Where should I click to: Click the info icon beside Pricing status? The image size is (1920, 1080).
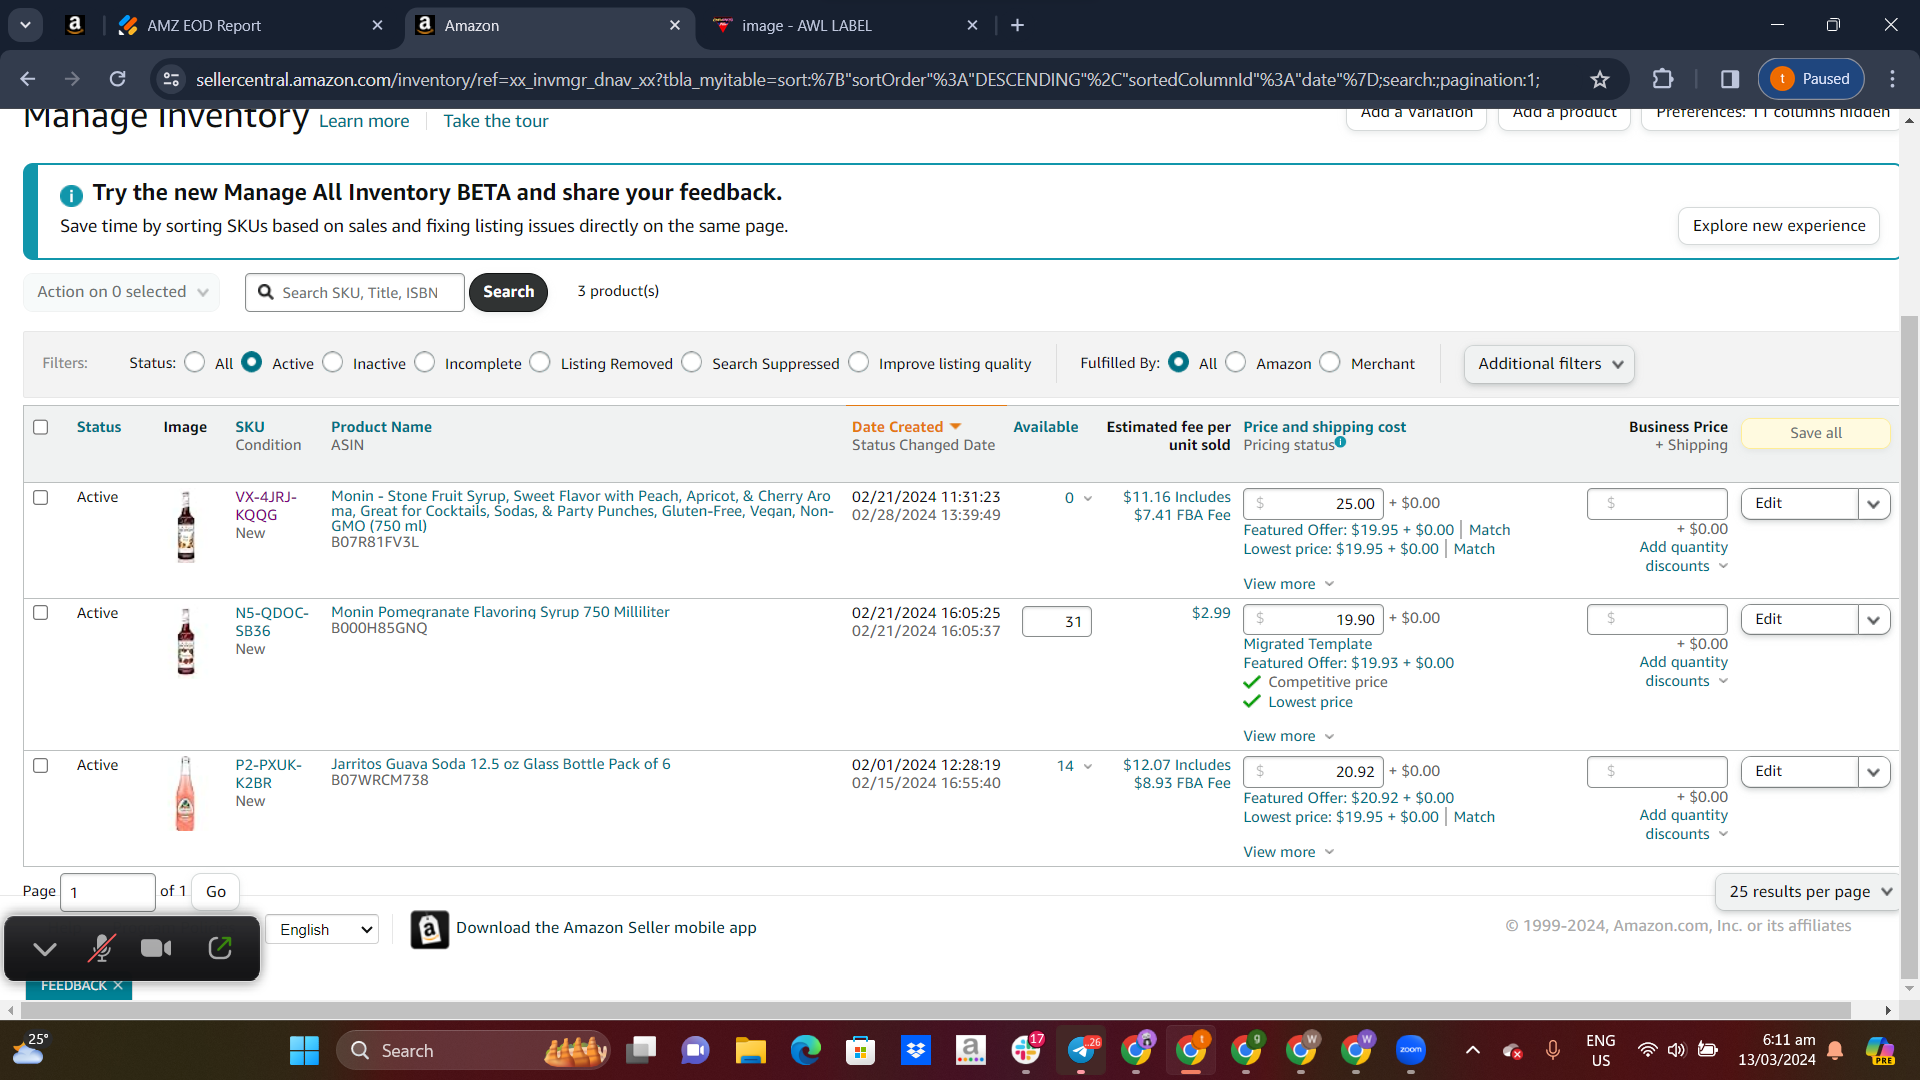tap(1340, 442)
